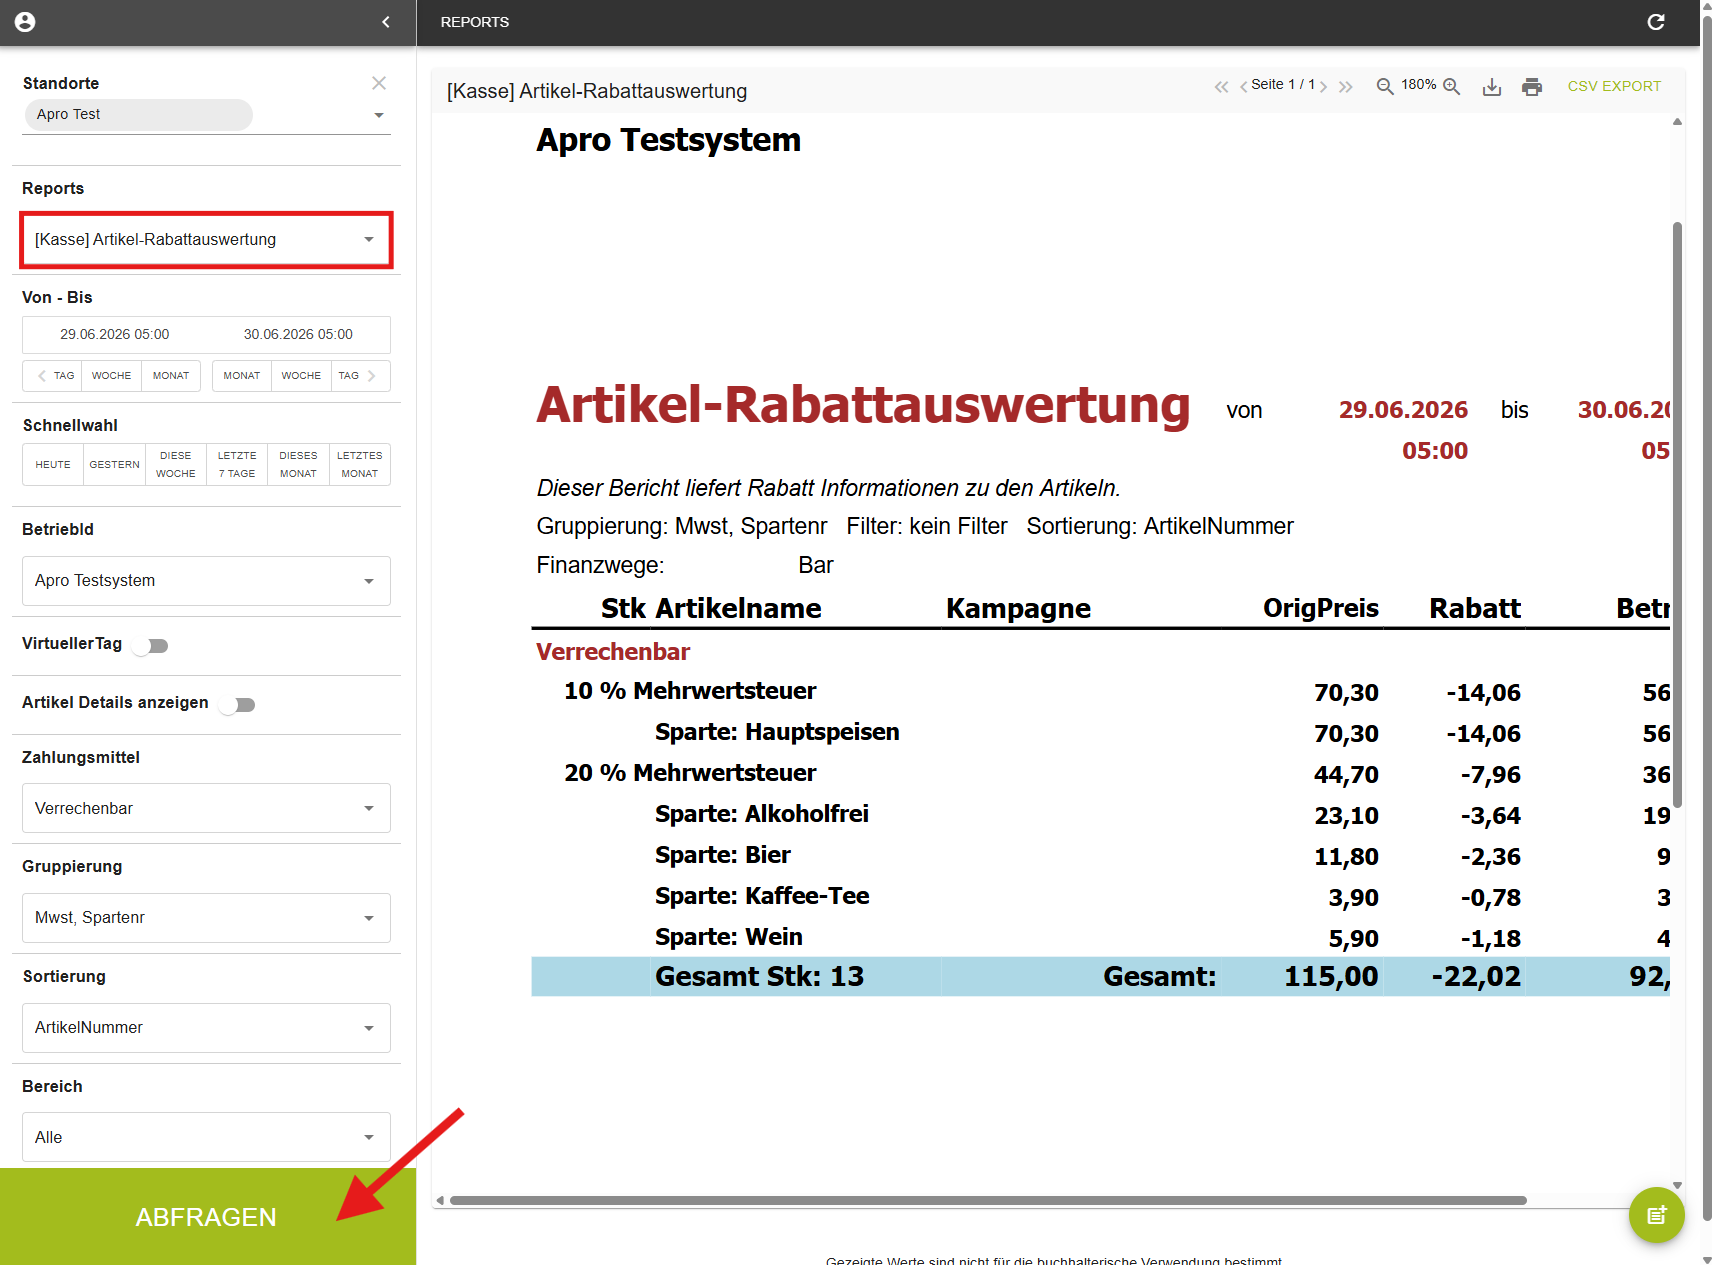Go to the previous report page

(x=1243, y=87)
